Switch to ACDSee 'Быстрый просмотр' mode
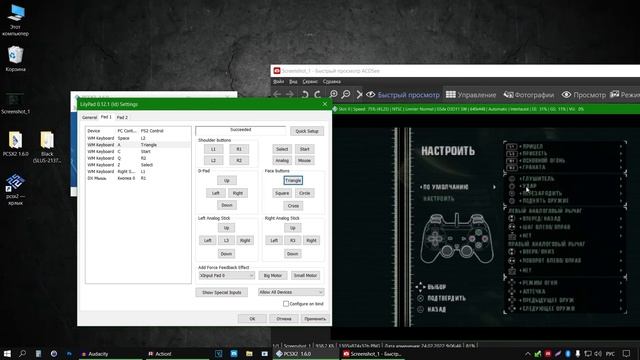The image size is (640, 360). (402, 95)
